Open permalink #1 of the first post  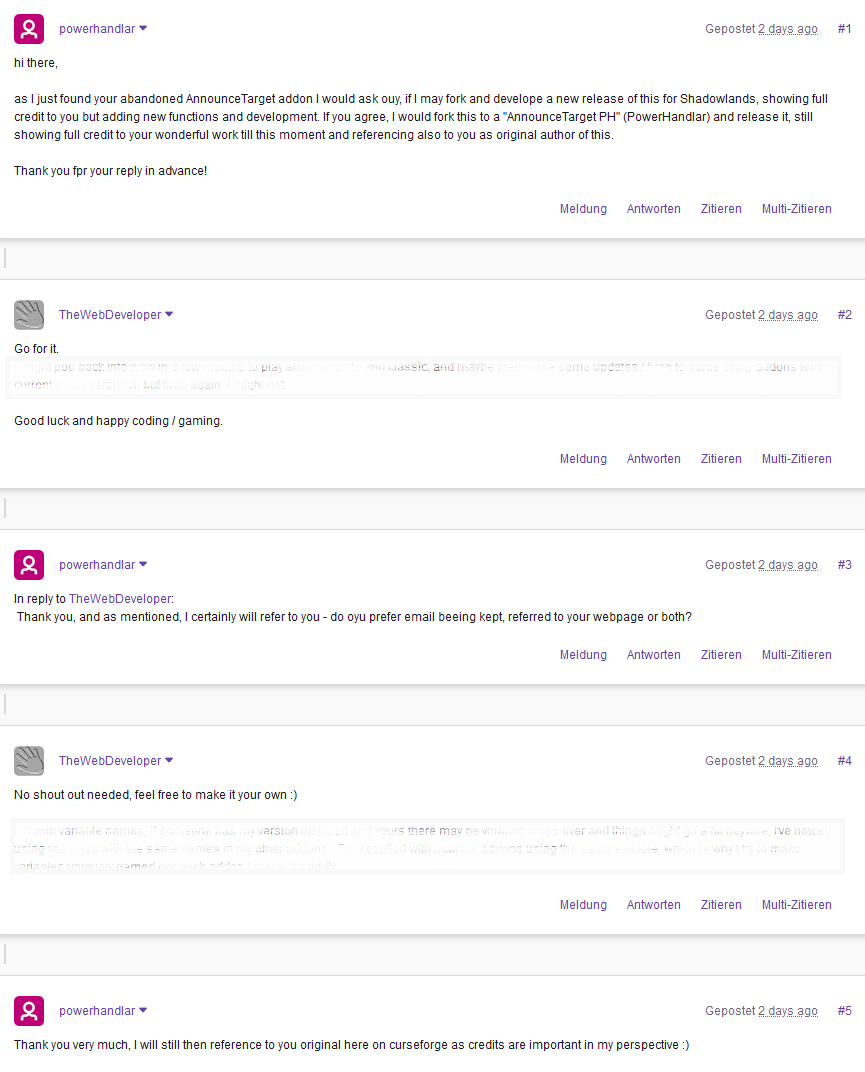point(844,29)
